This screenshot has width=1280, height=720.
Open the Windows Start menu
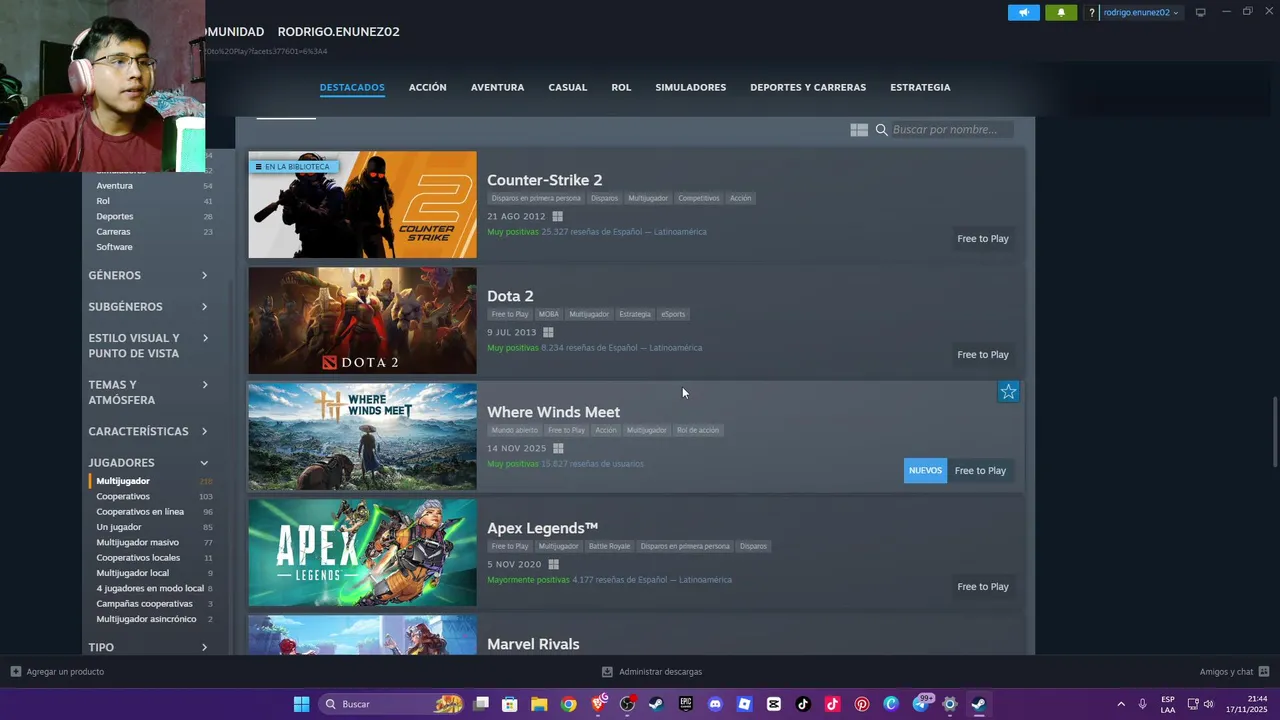point(301,704)
